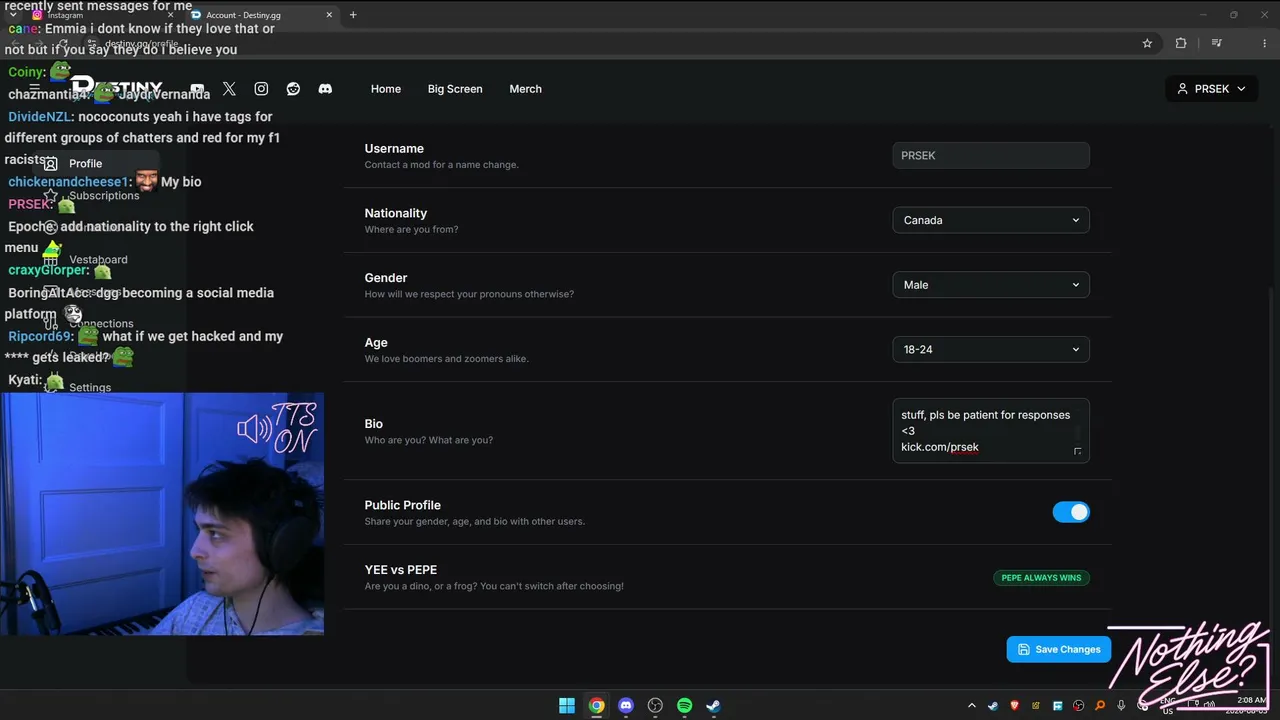Viewport: 1280px width, 720px height.
Task: Click the 'How will we respect your pronouns otherwise?' text
Action: [469, 294]
